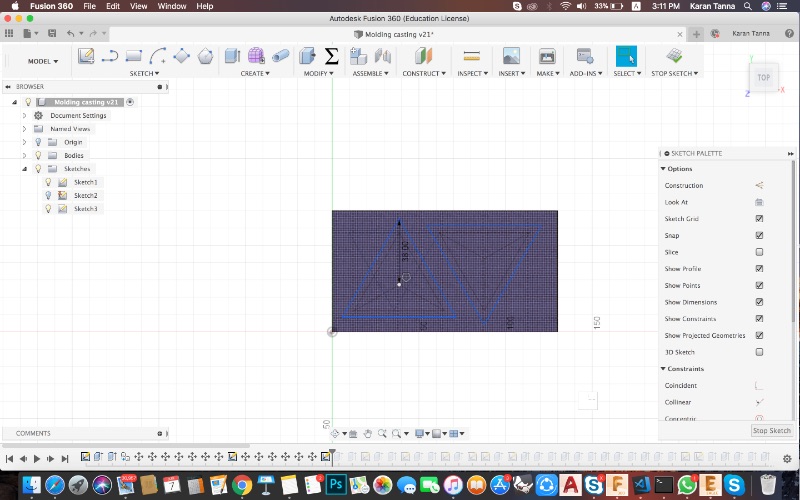Click the Insert image icon
Image resolution: width=800 pixels, height=500 pixels.
(x=511, y=56)
